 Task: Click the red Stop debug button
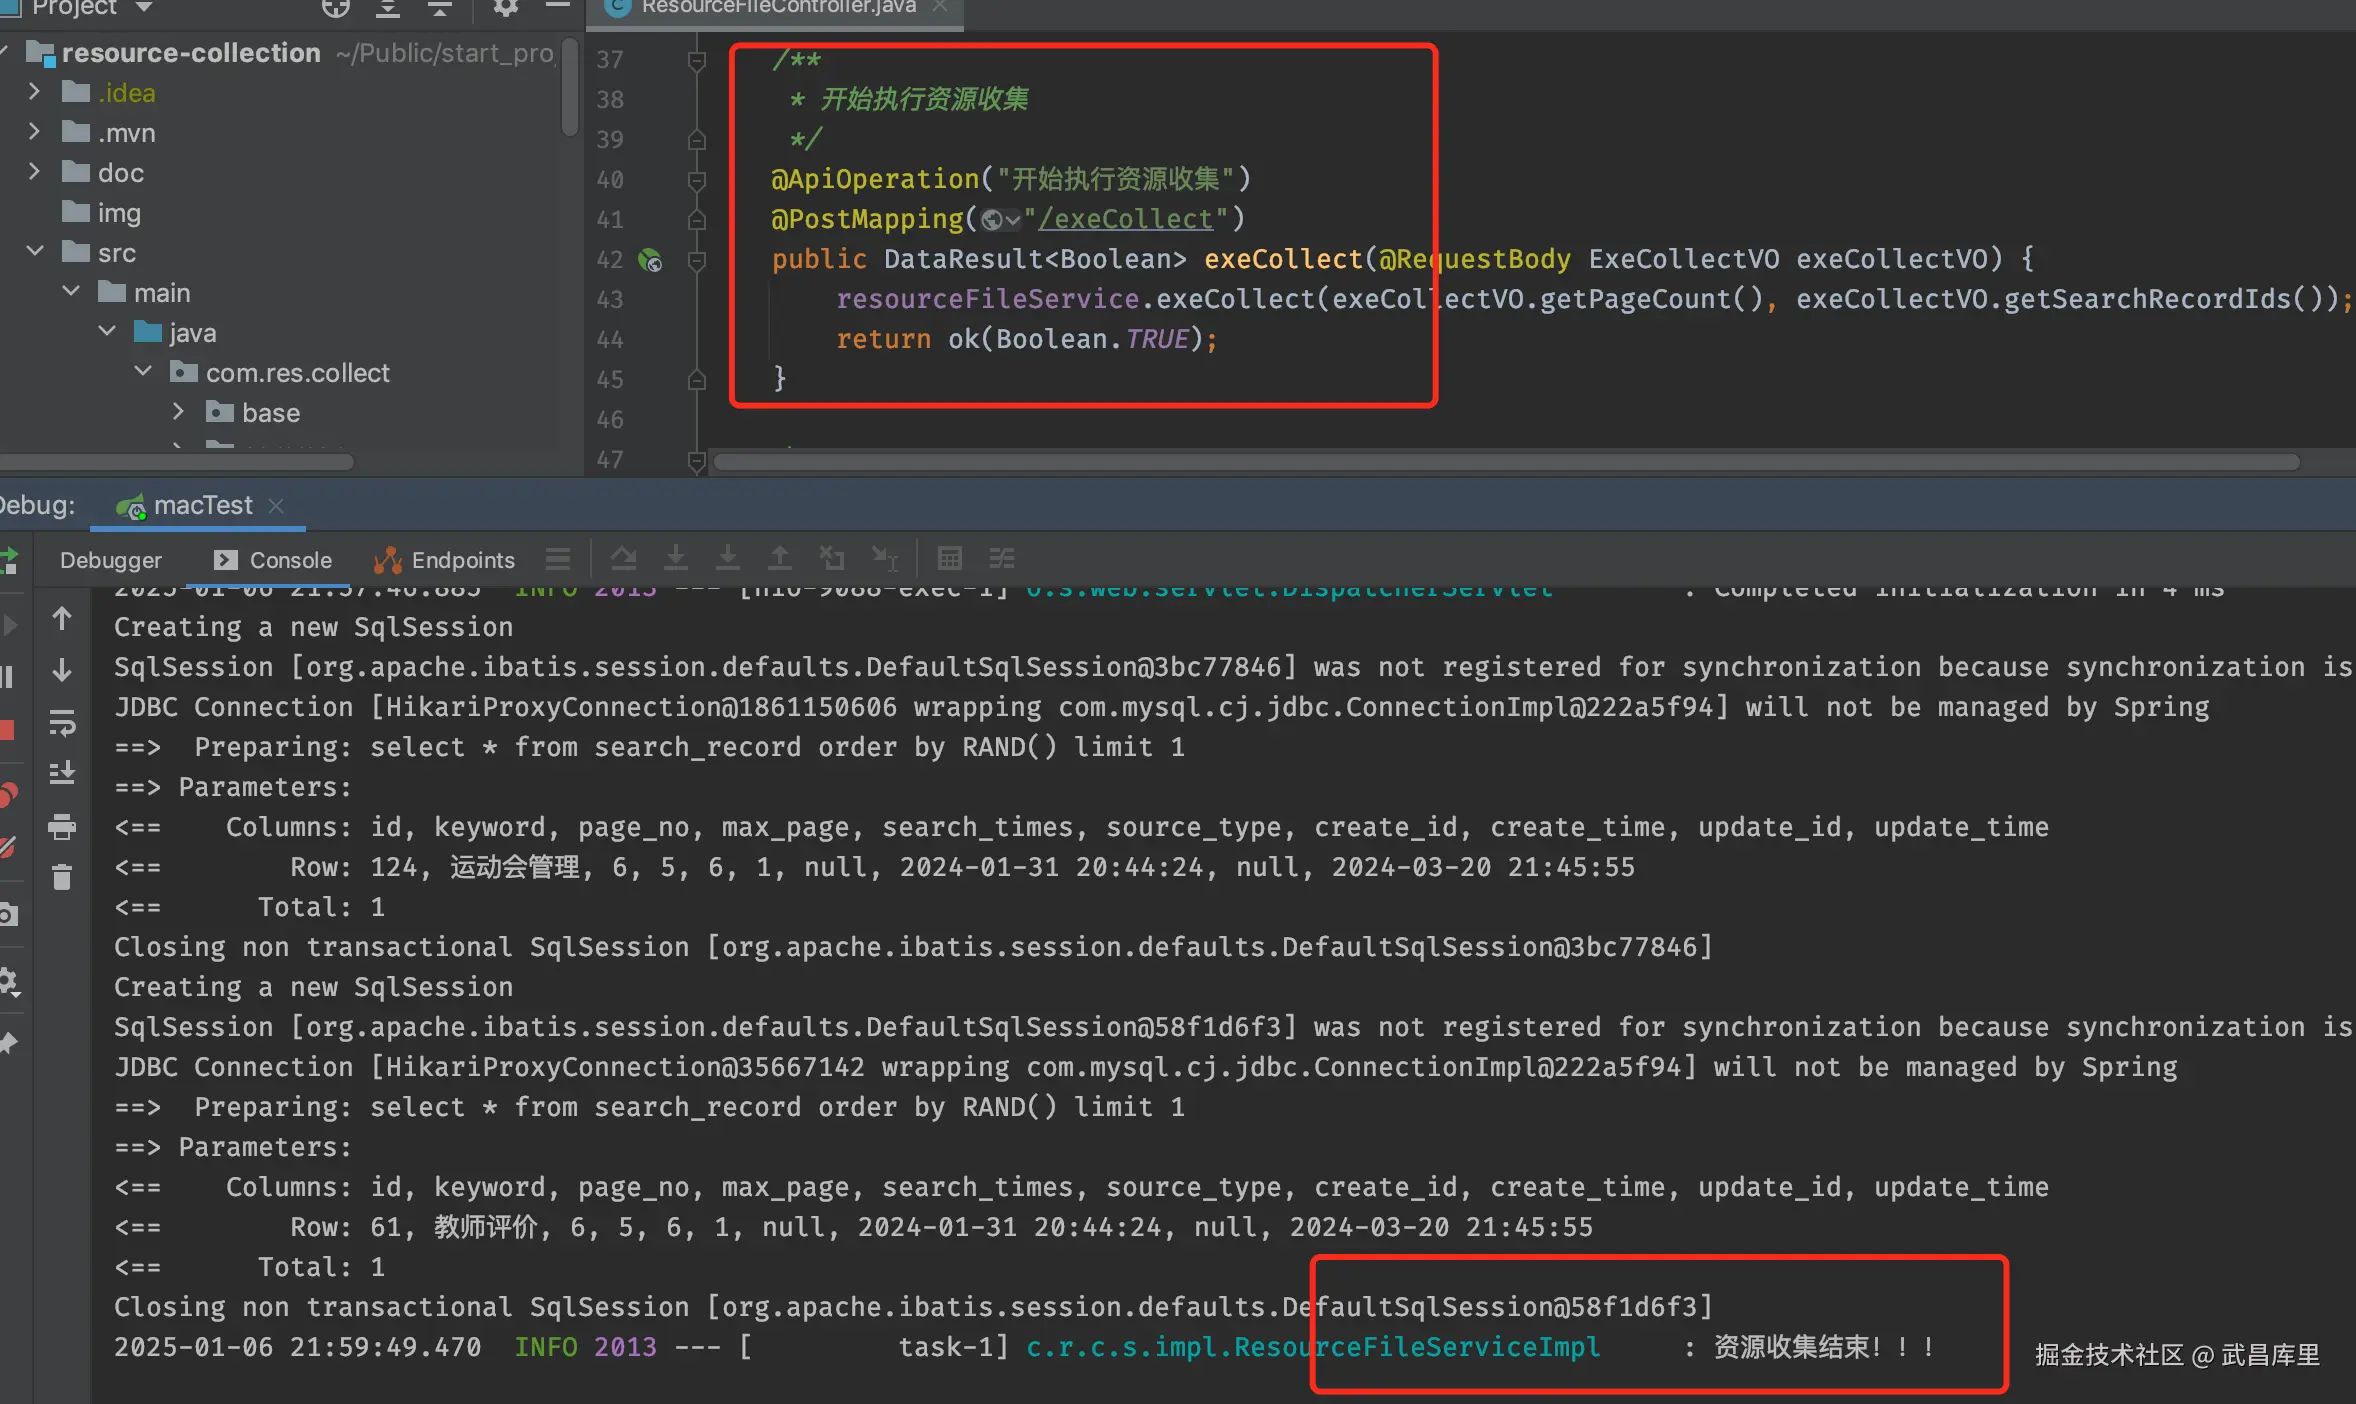tap(8, 729)
